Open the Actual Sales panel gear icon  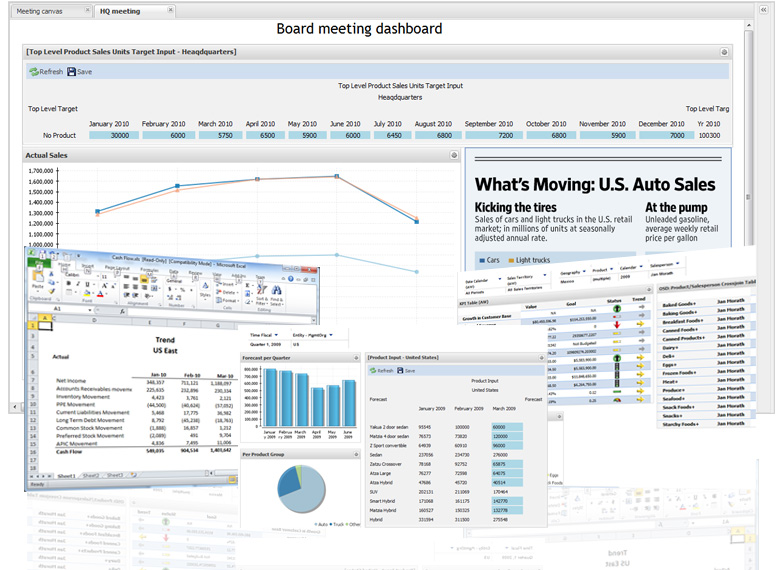[x=454, y=155]
